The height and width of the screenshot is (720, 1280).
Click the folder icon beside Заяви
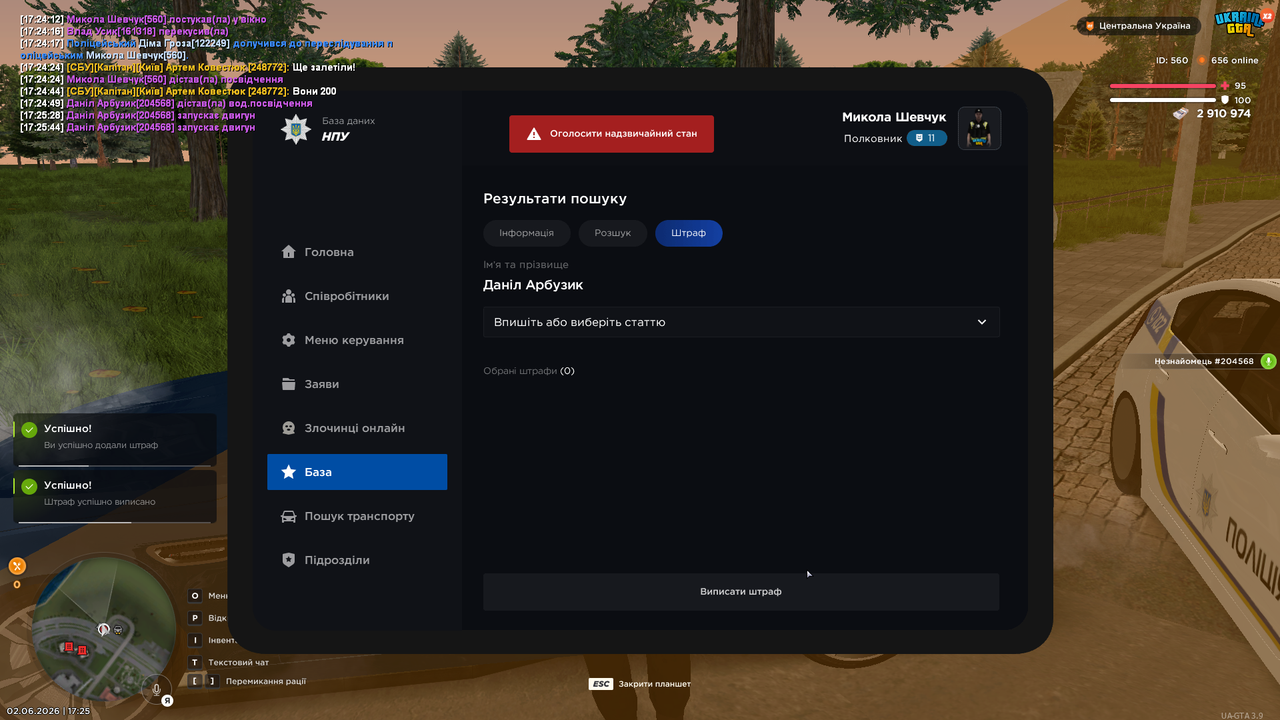click(x=289, y=384)
